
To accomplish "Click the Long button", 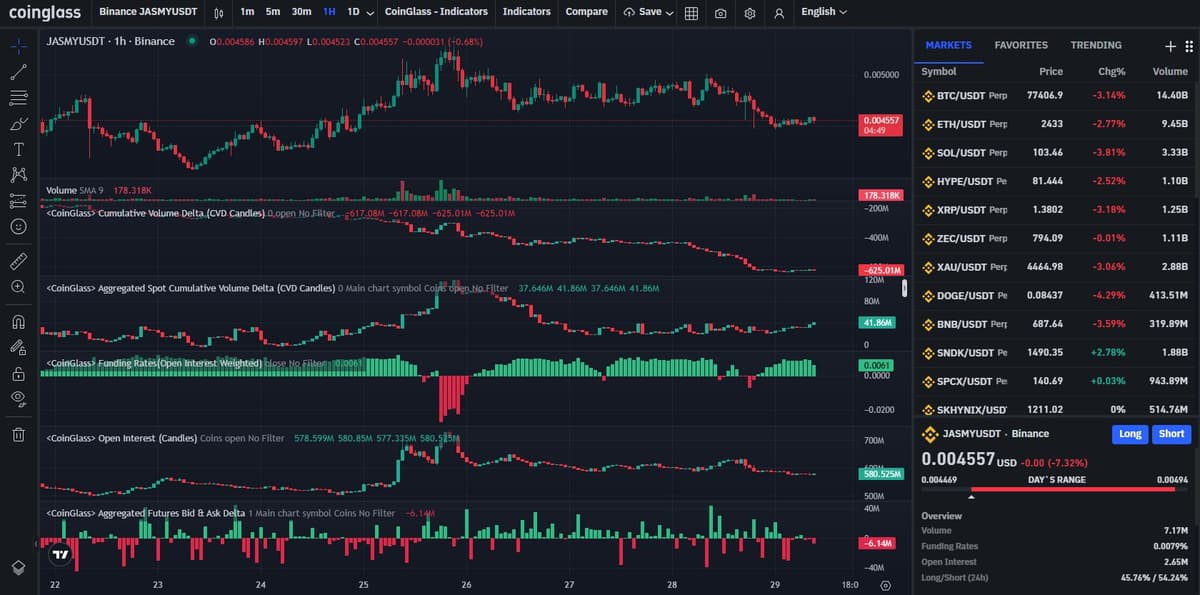I will [1130, 434].
